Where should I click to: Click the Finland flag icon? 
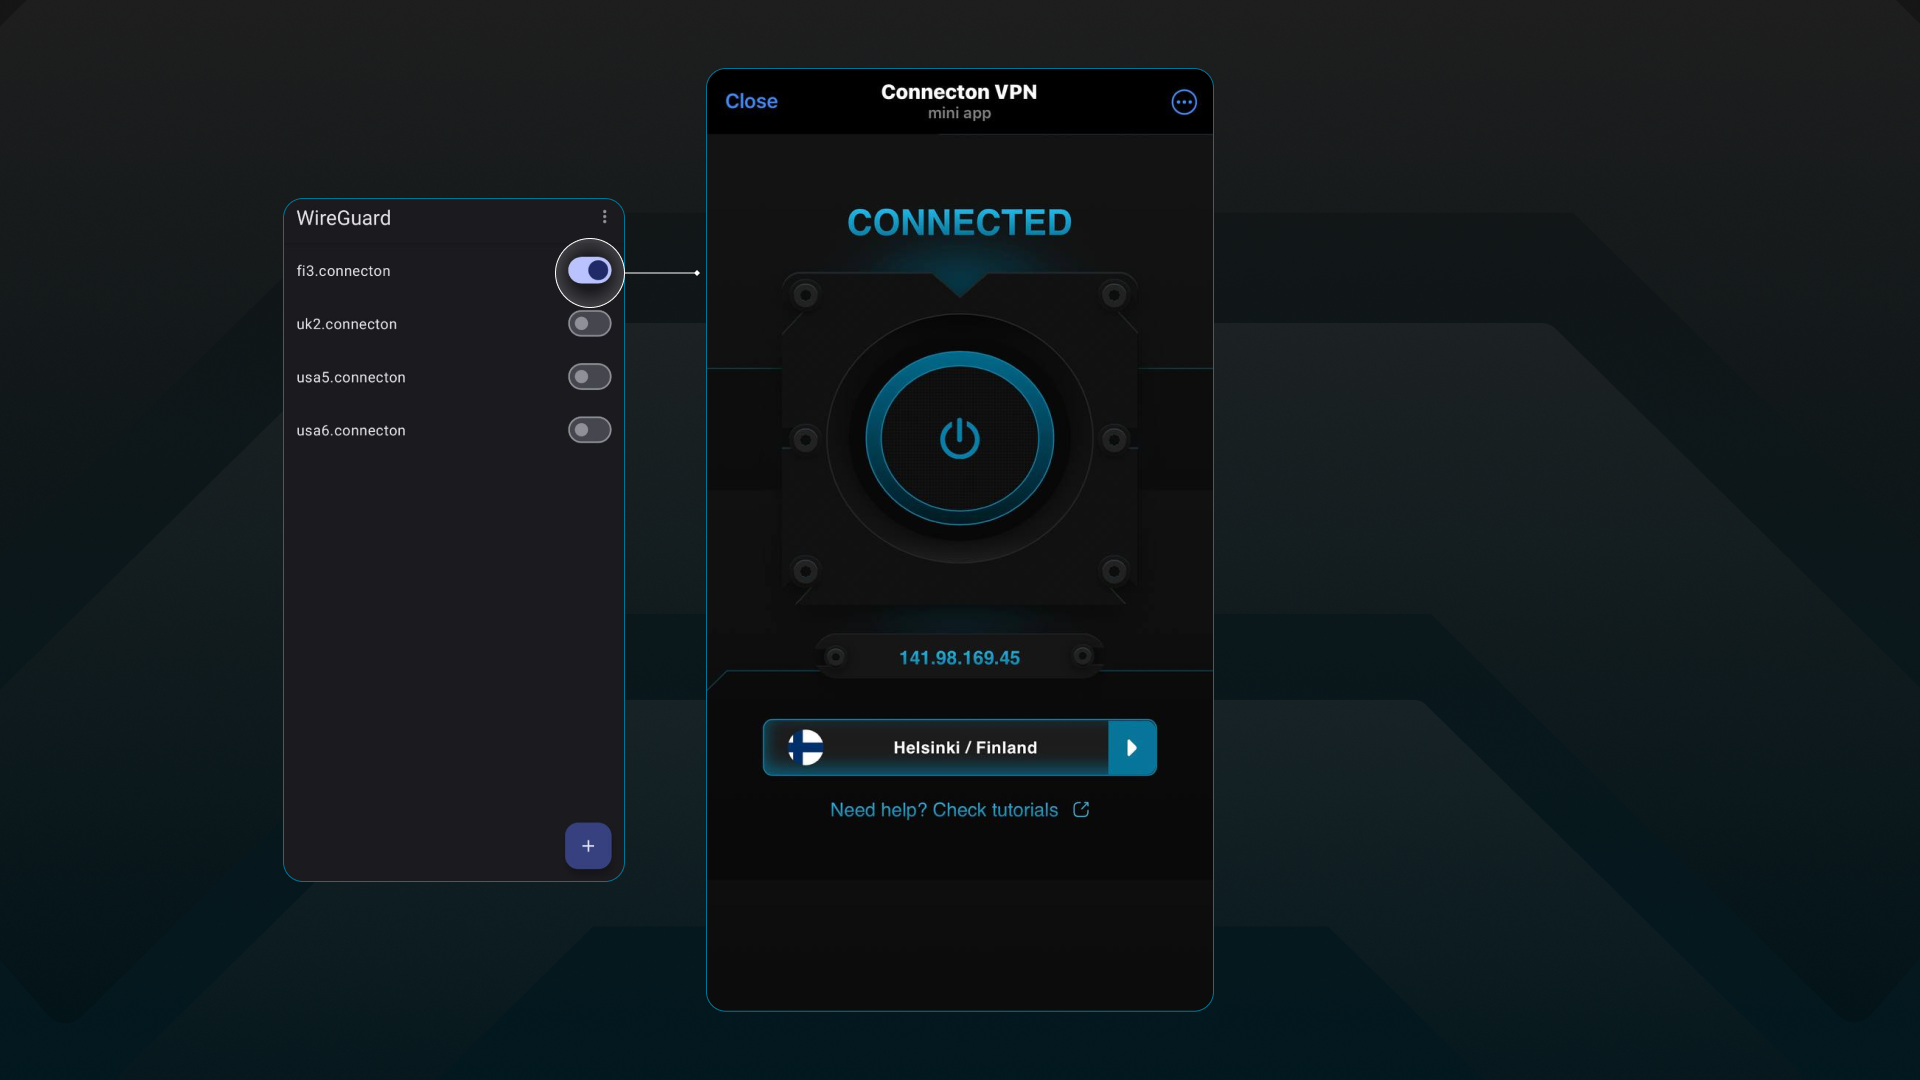pos(805,747)
